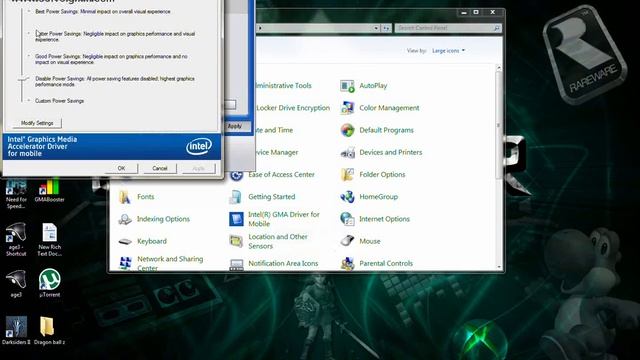Expand the address bar history dropdown arrow

pyautogui.click(x=376, y=28)
